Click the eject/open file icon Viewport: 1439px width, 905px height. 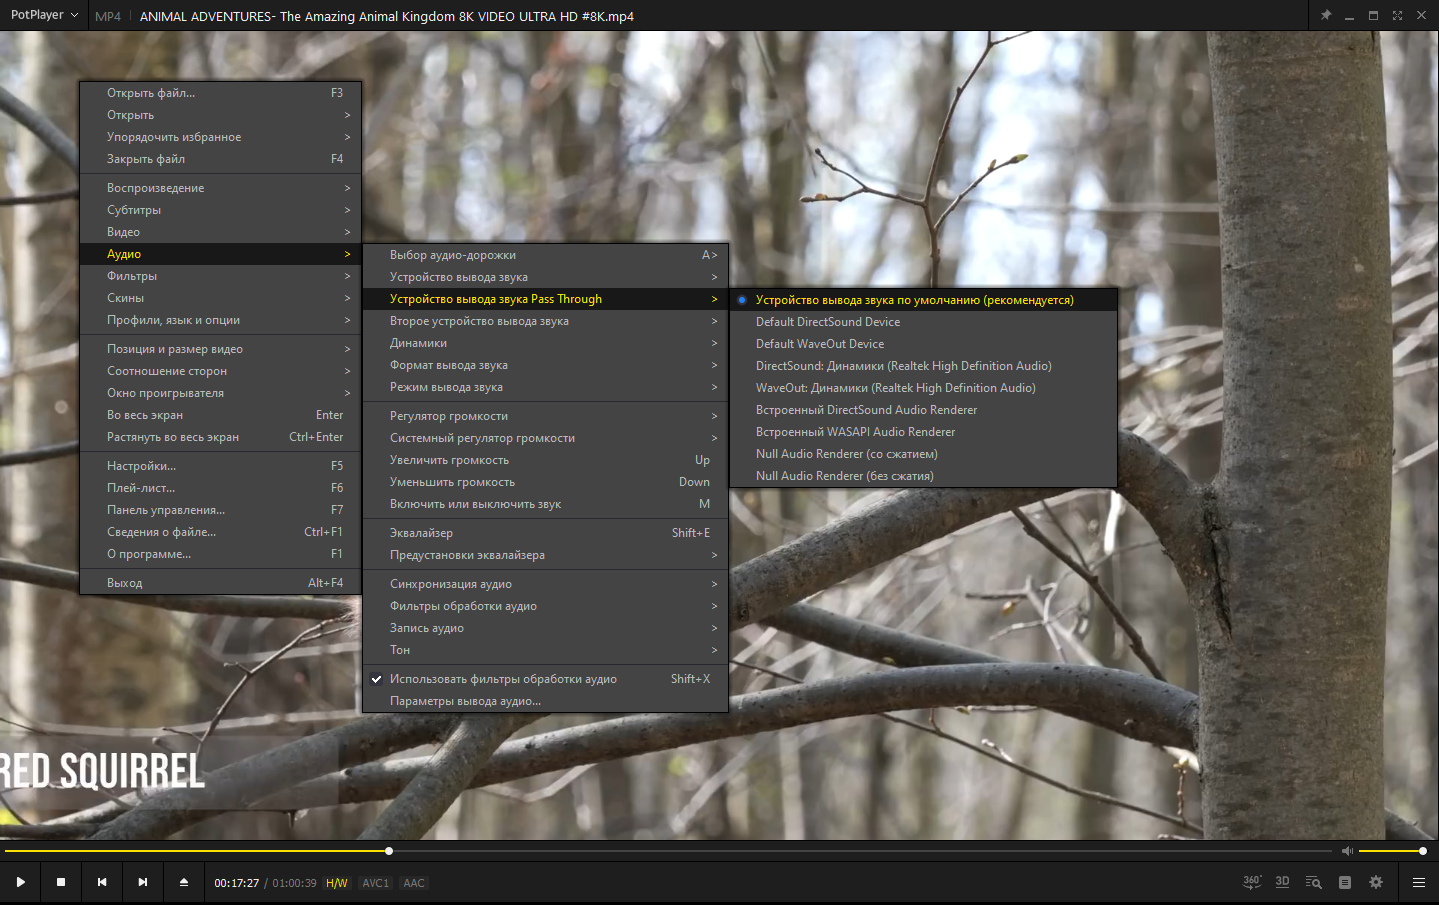(184, 882)
